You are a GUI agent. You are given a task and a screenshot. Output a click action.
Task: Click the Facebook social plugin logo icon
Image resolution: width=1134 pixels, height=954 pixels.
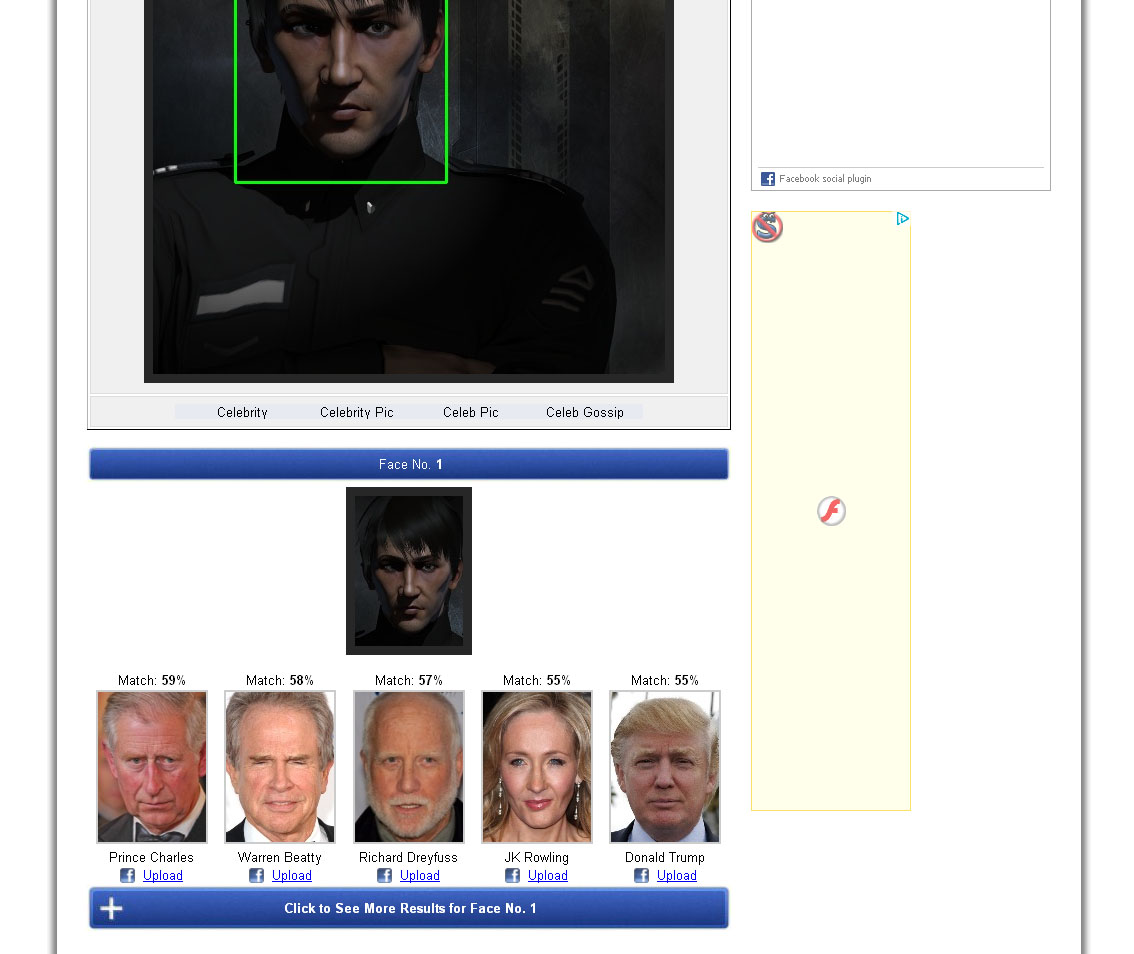pos(767,179)
